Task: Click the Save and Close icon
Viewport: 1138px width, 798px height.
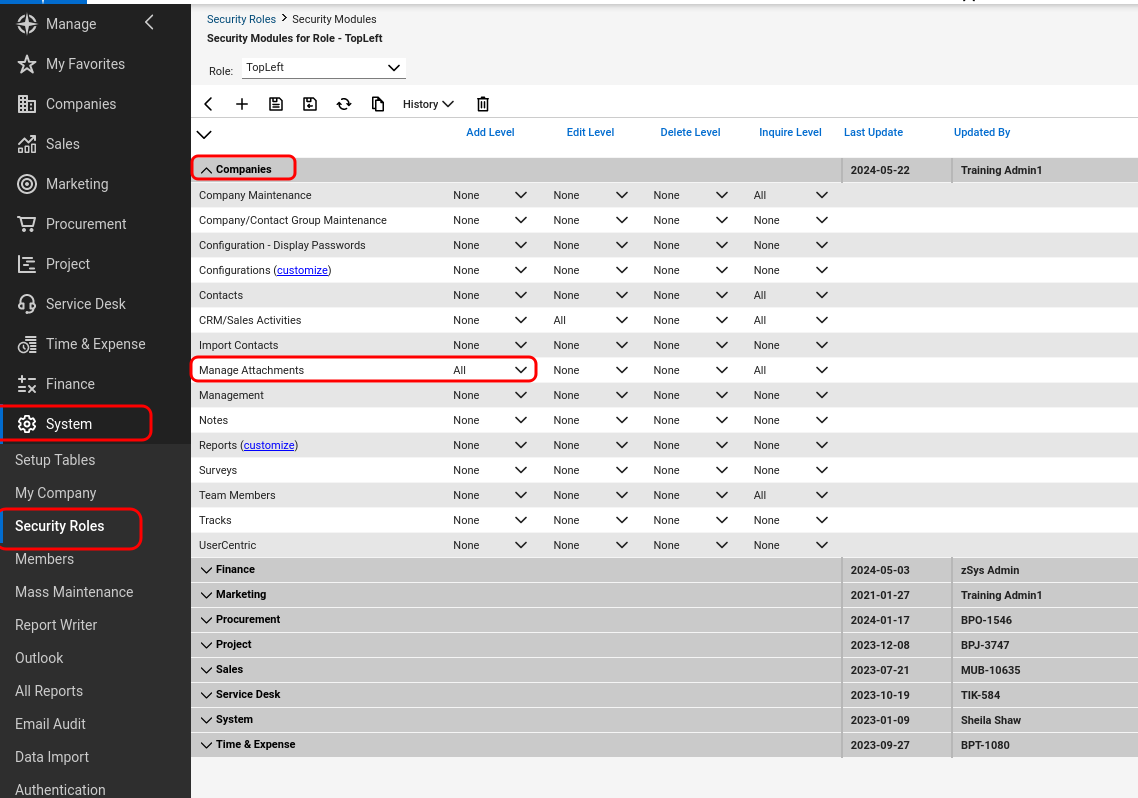Action: (x=310, y=104)
